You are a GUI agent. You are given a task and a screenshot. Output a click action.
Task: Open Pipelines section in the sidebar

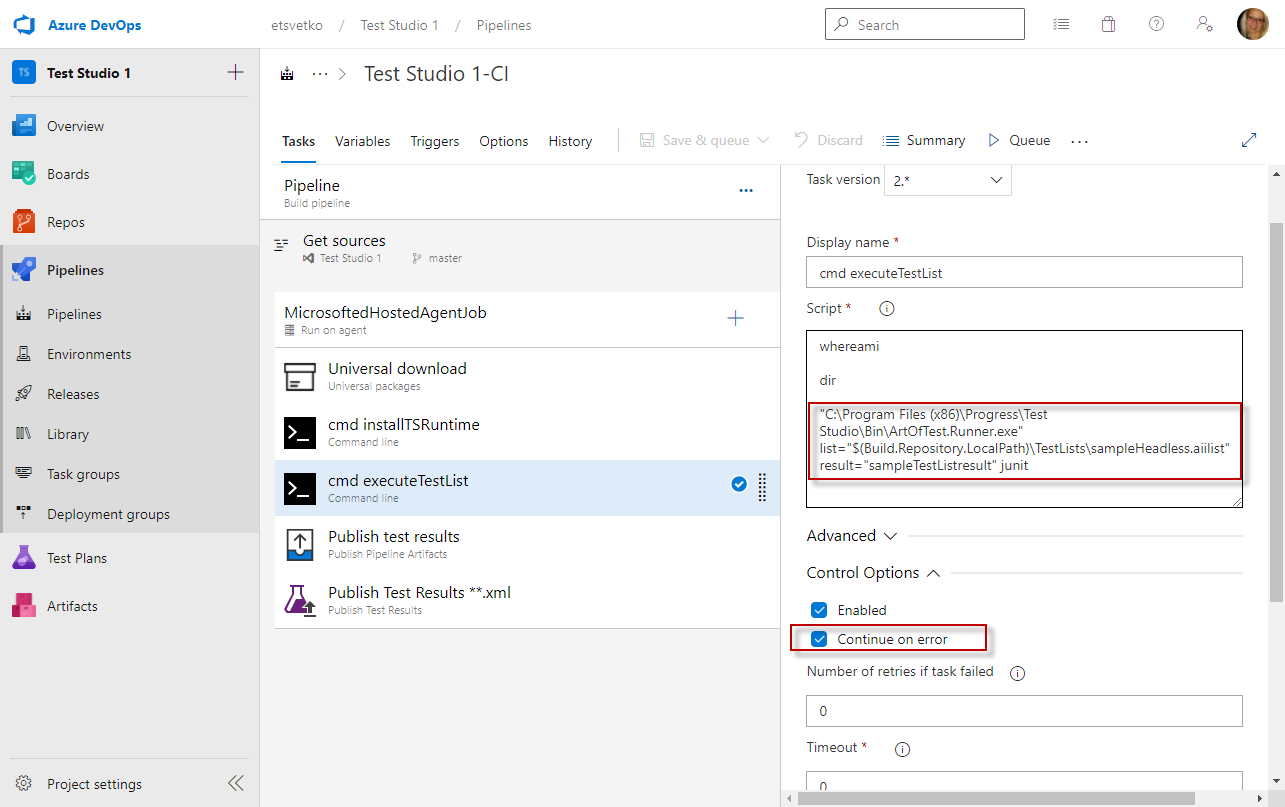coord(130,270)
